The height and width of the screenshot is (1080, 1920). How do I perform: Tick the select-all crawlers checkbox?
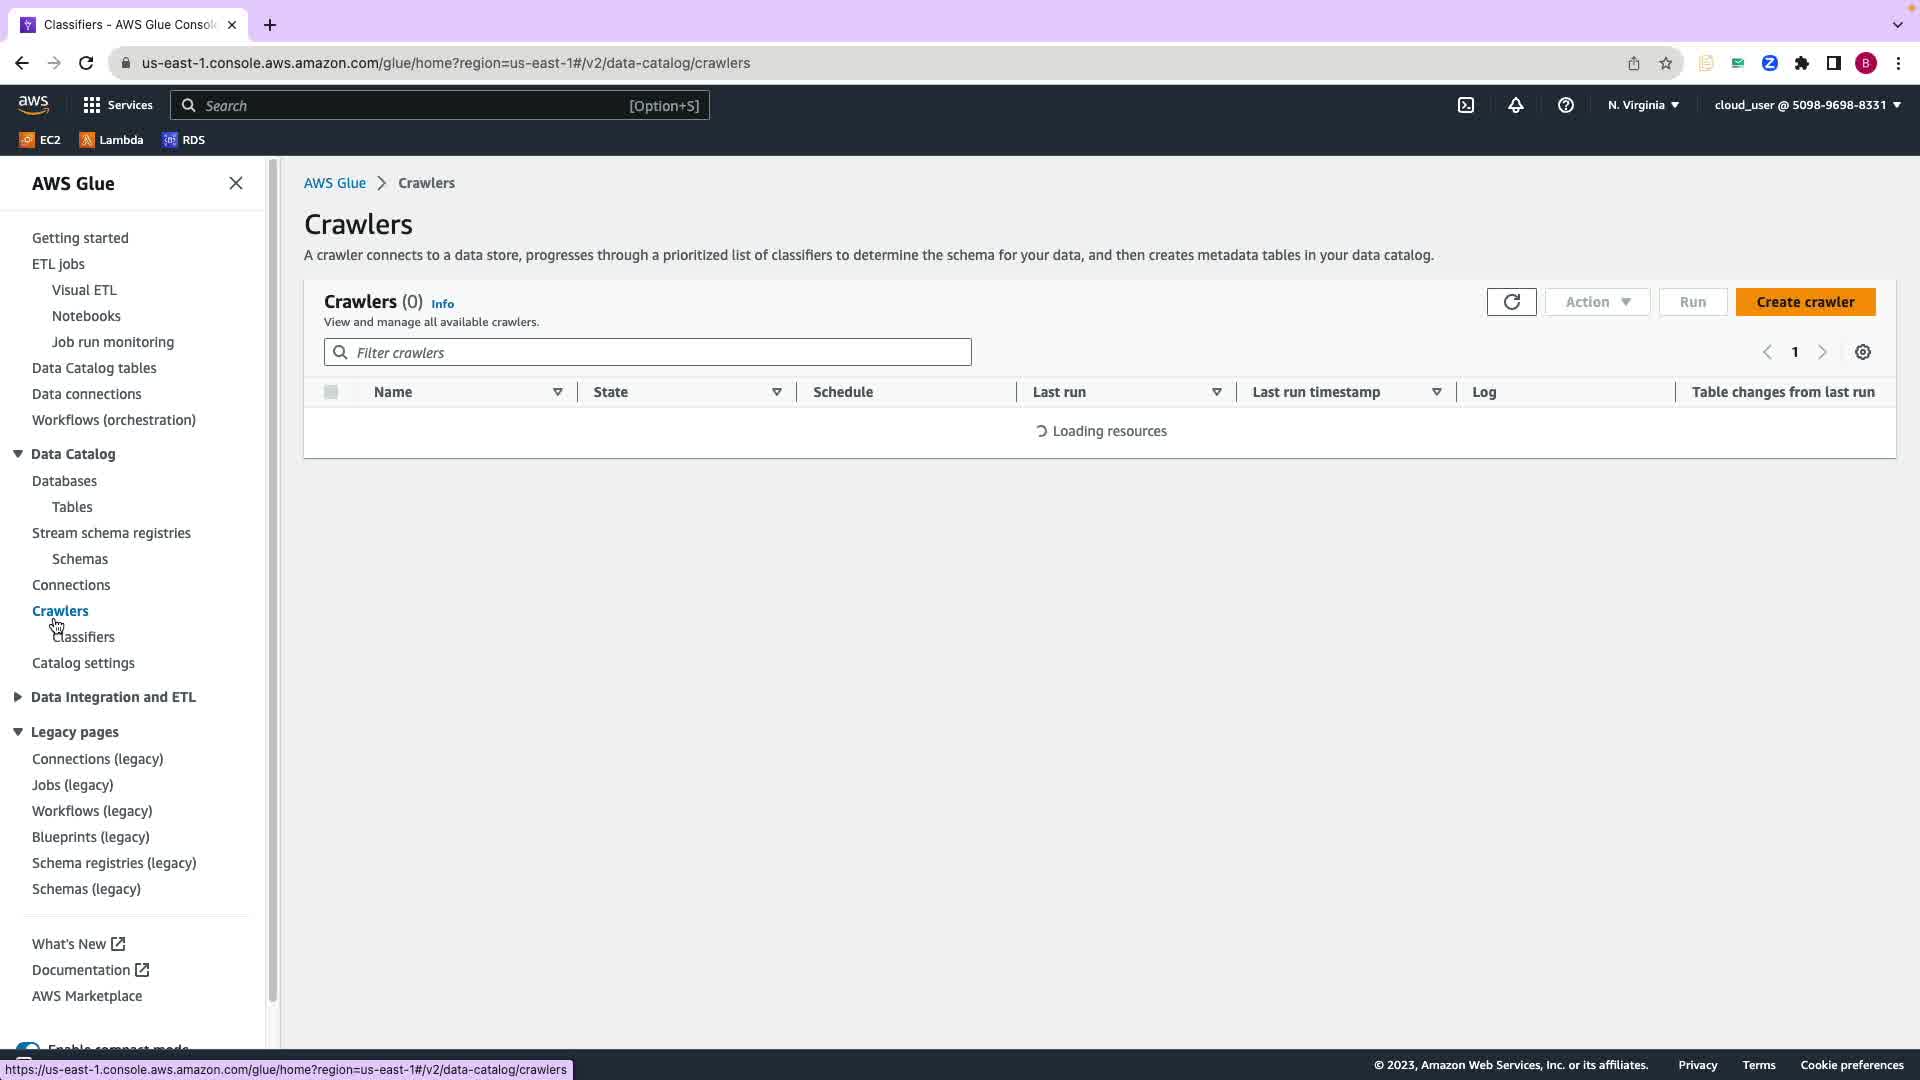coord(331,392)
